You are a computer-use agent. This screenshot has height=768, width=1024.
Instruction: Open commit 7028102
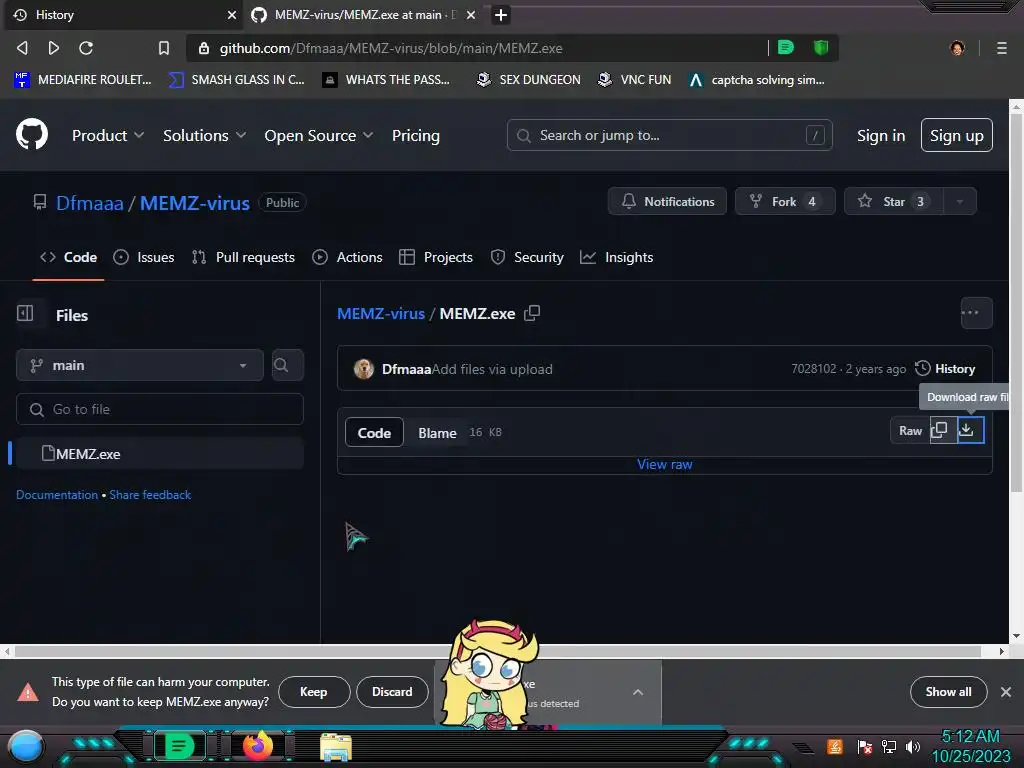click(814, 369)
